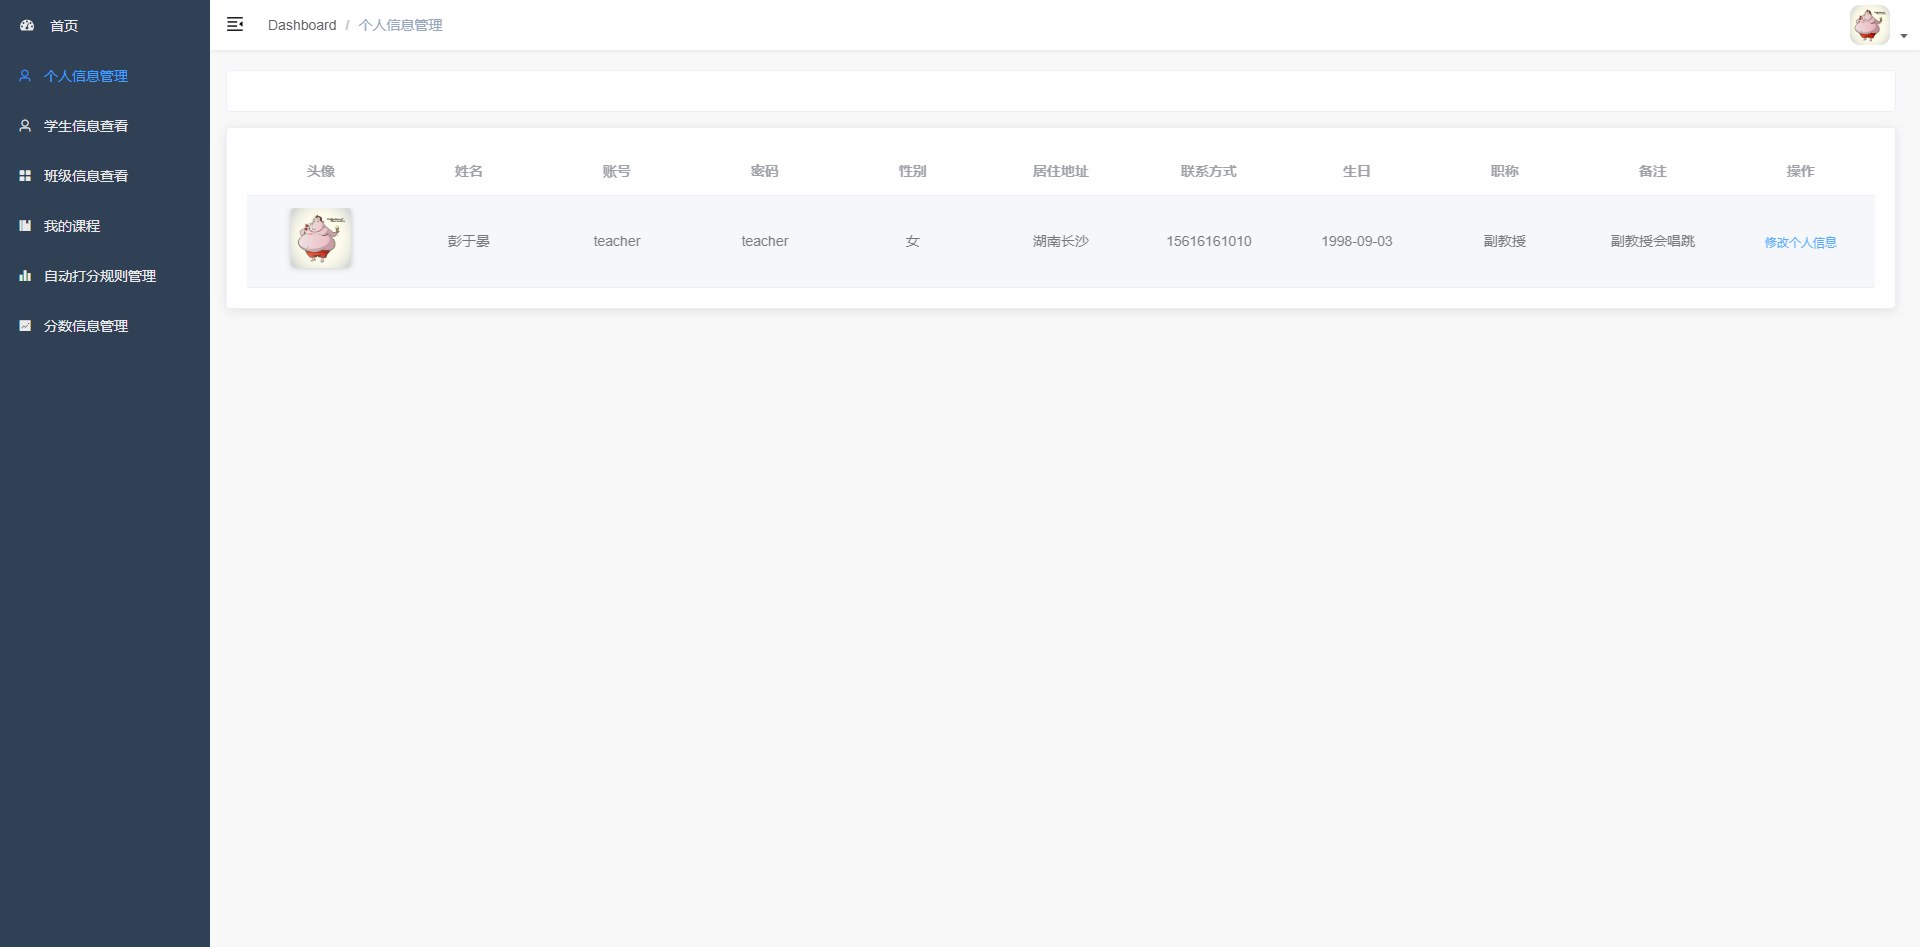Click the caret arrow next to the top-right avatar

(x=1904, y=36)
